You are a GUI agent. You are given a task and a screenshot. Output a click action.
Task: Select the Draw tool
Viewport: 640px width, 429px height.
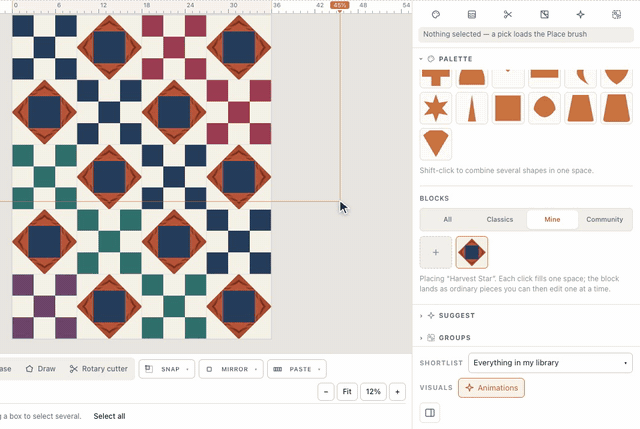[40, 369]
